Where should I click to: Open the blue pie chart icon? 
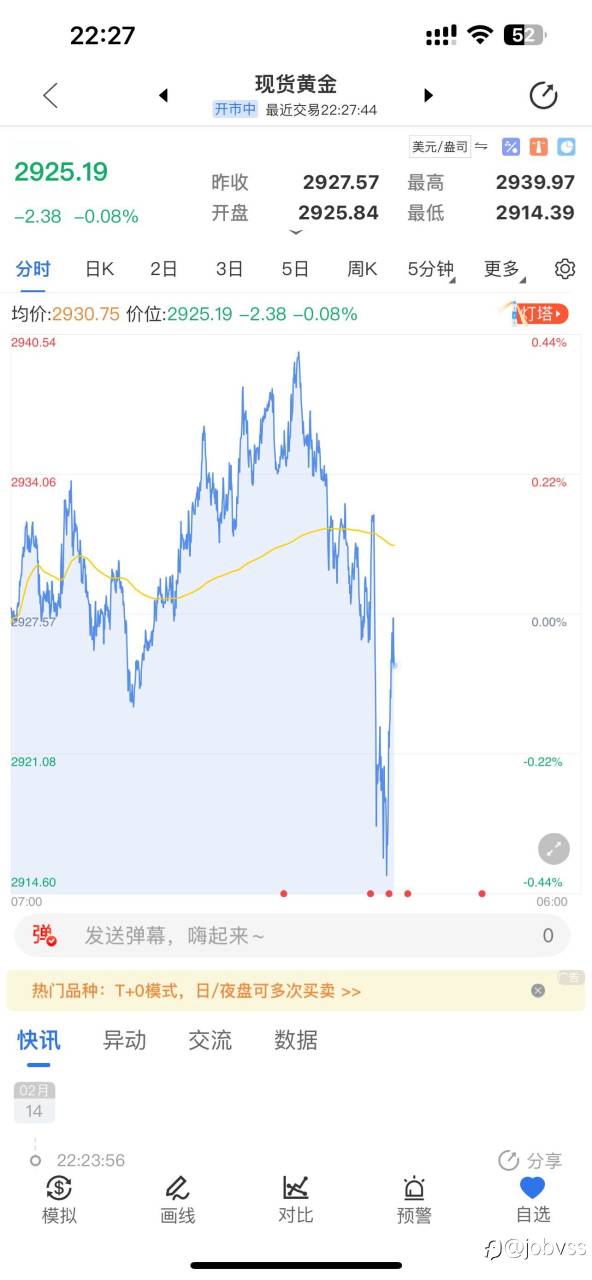(567, 147)
